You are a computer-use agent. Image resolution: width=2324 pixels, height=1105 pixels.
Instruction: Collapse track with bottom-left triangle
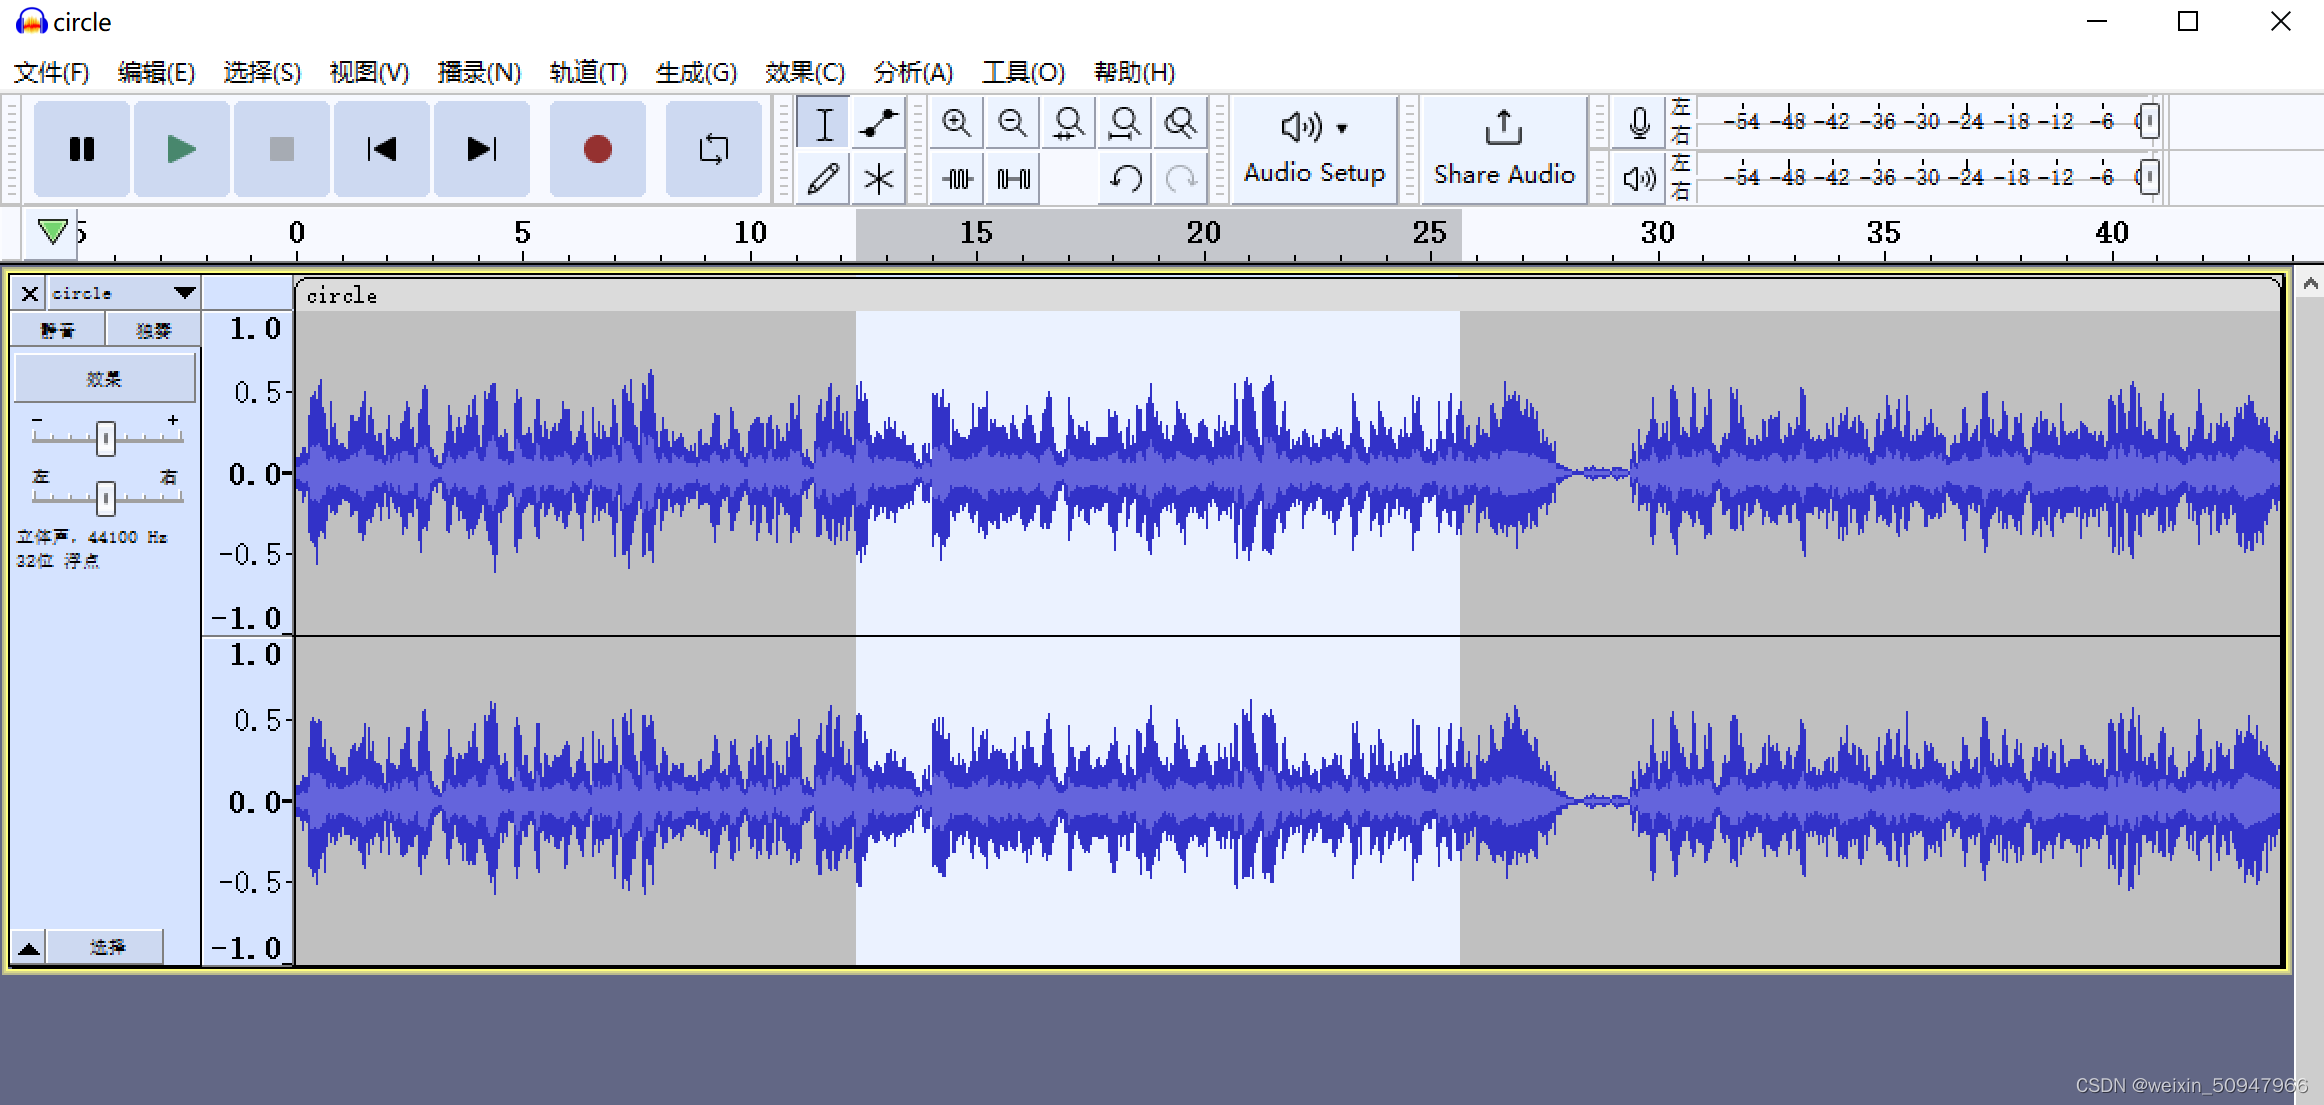pyautogui.click(x=29, y=948)
